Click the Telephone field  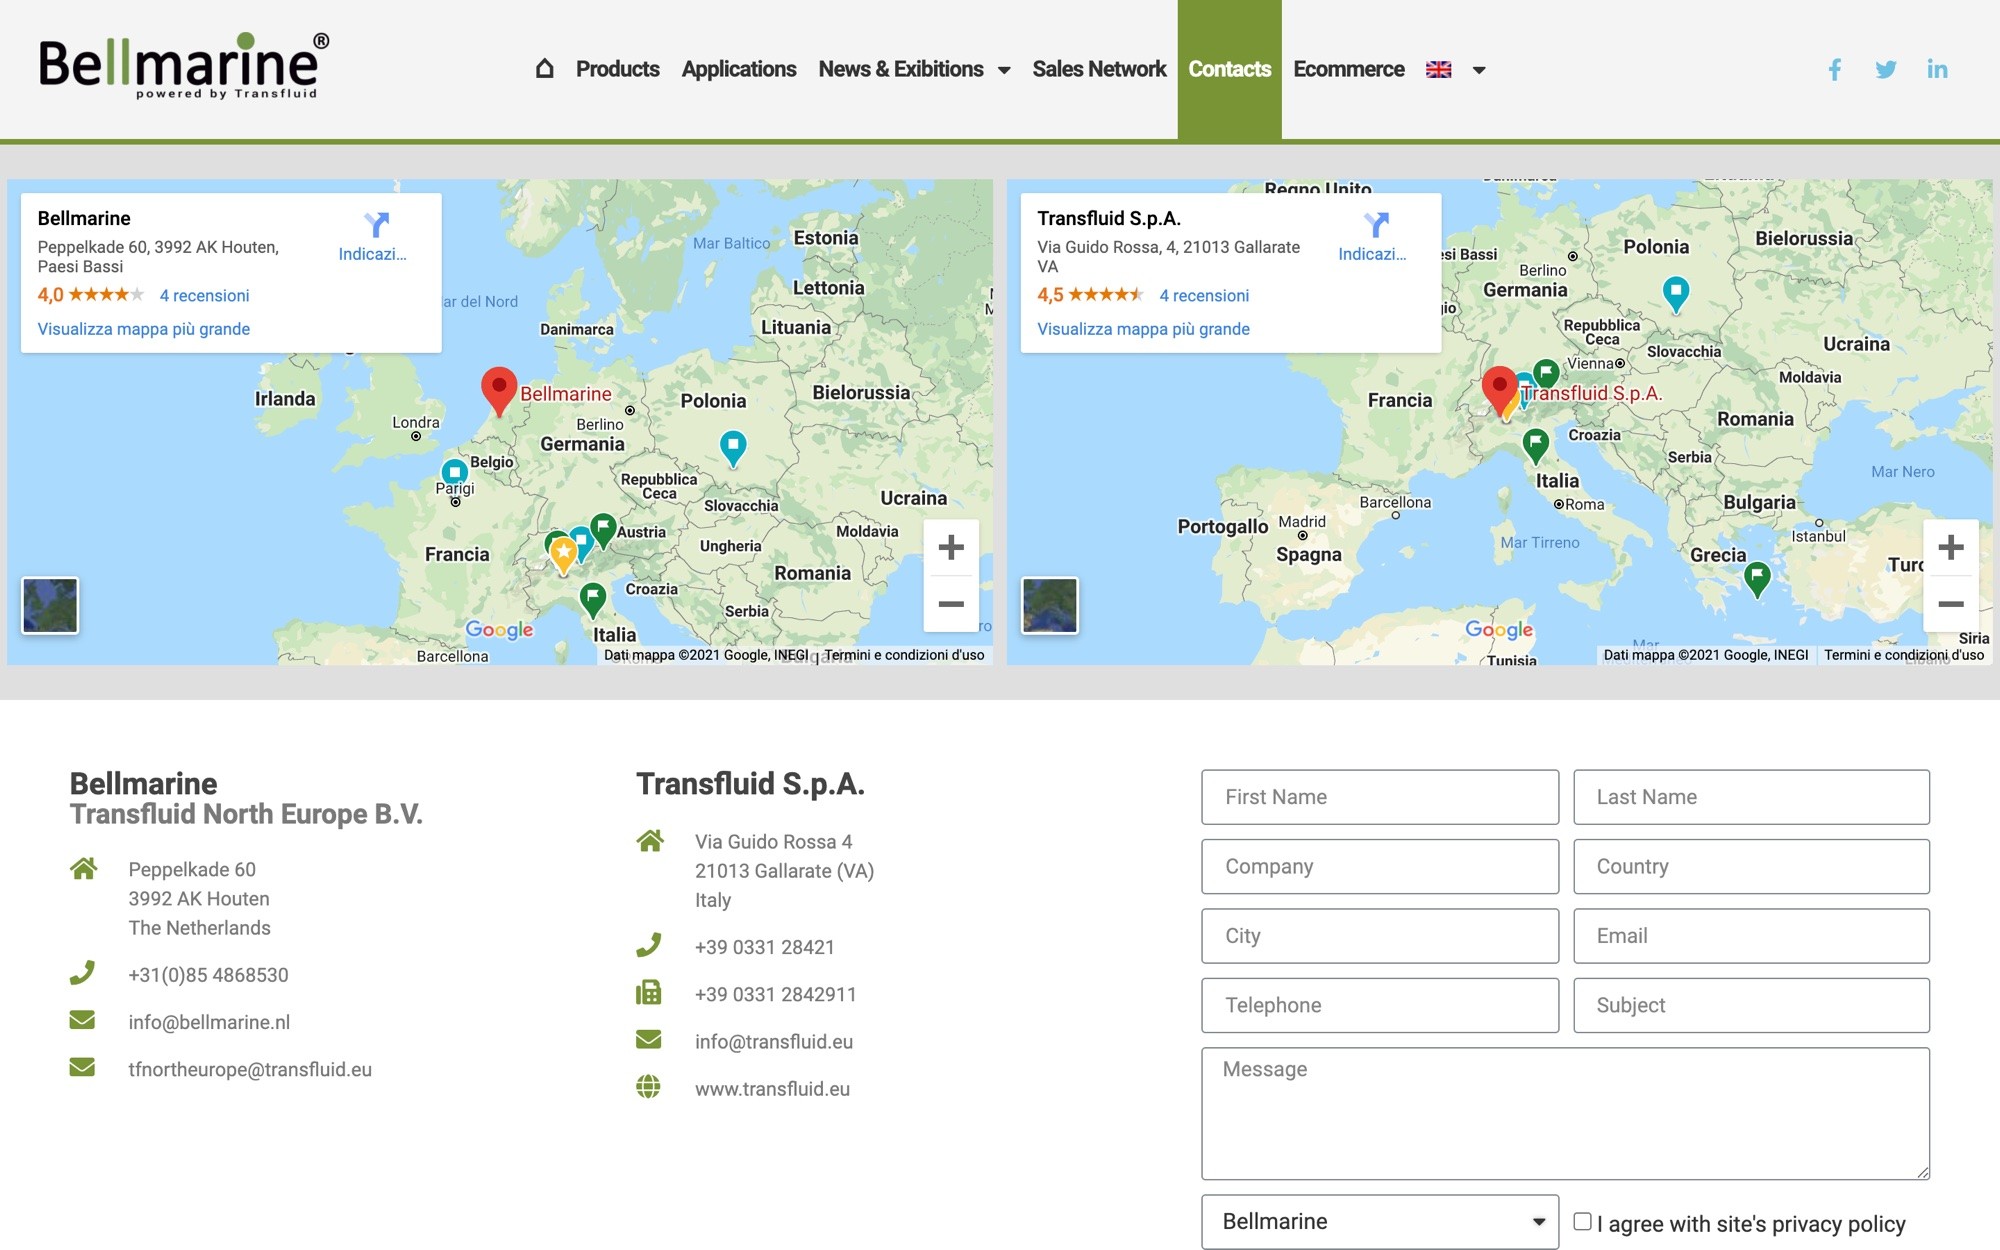click(1380, 1005)
